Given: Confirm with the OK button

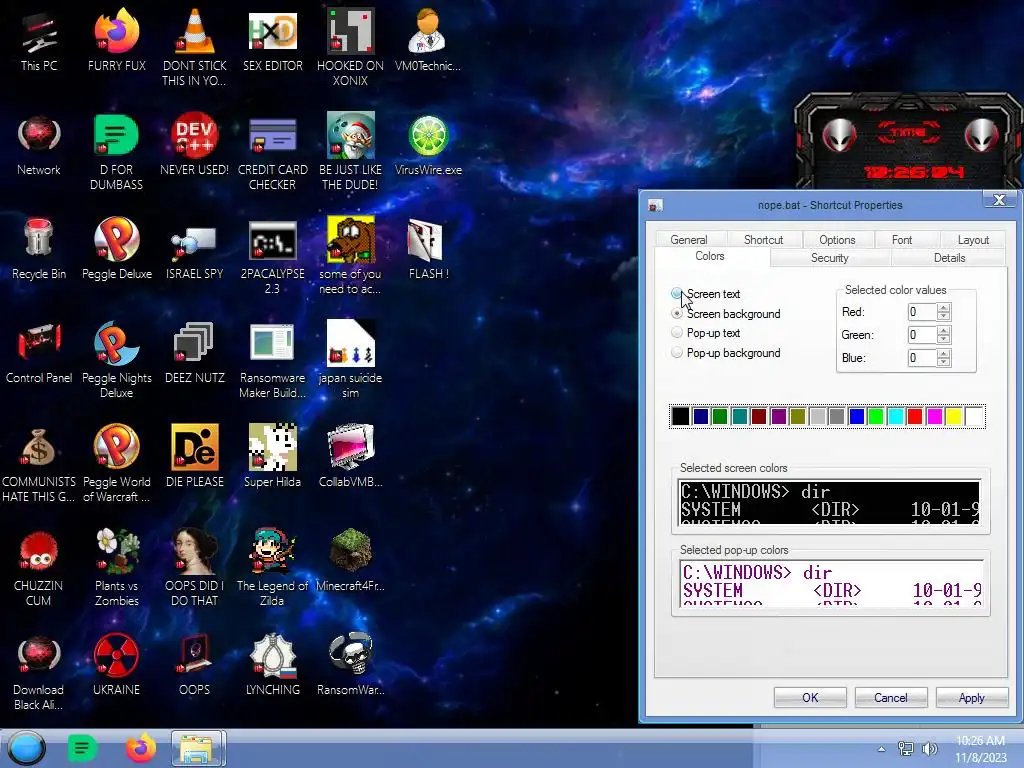Looking at the screenshot, I should tap(810, 697).
